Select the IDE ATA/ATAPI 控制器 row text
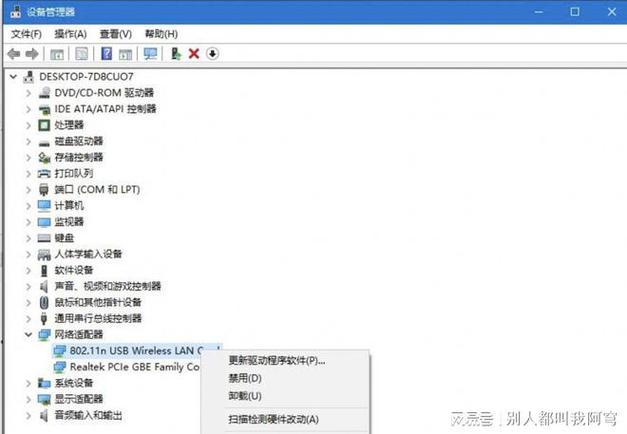The width and height of the screenshot is (627, 434). point(105,109)
